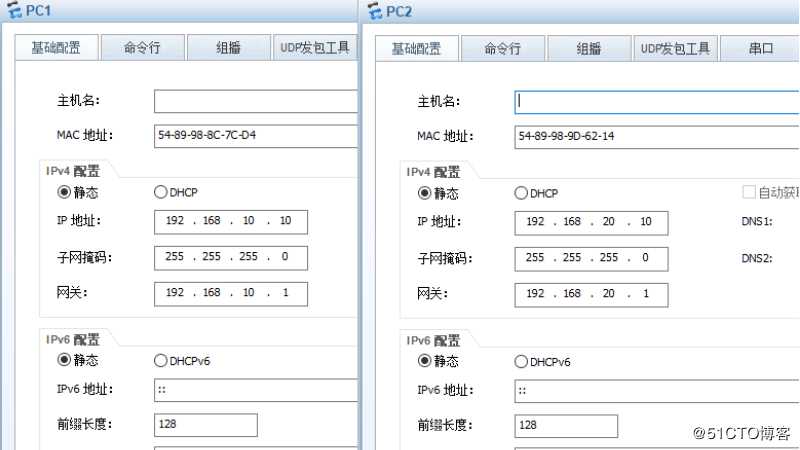Click 子网掩码 field in PC2
Screen dimensions: 800x450
(591, 259)
